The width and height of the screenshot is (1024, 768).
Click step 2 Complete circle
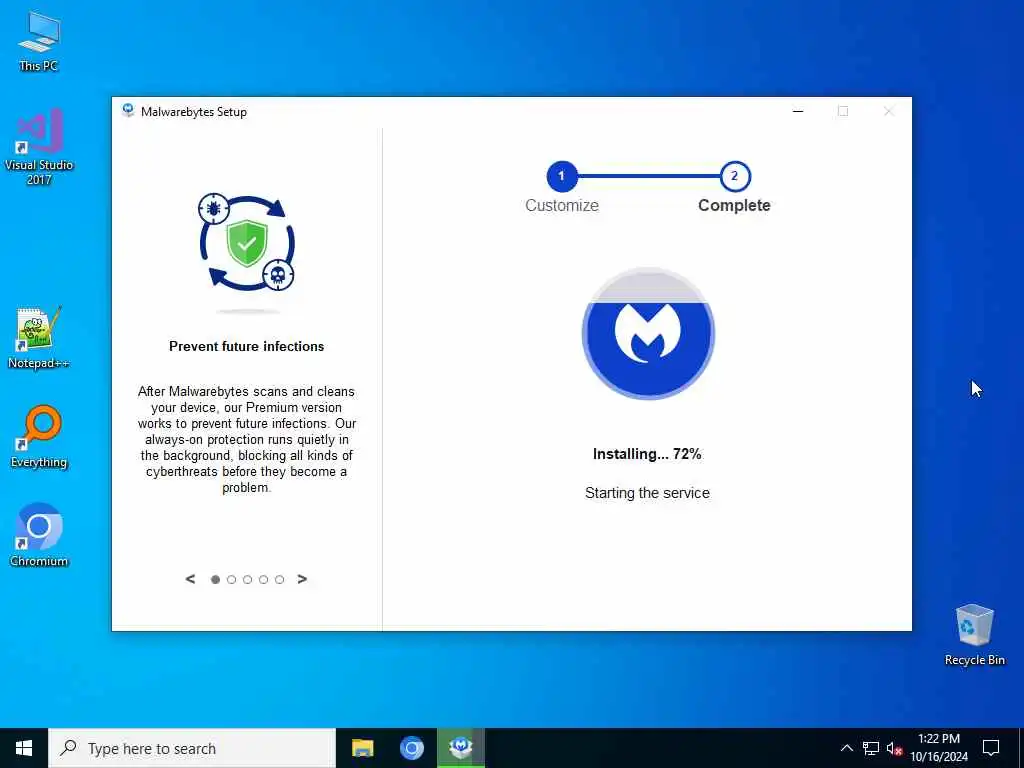(x=735, y=176)
